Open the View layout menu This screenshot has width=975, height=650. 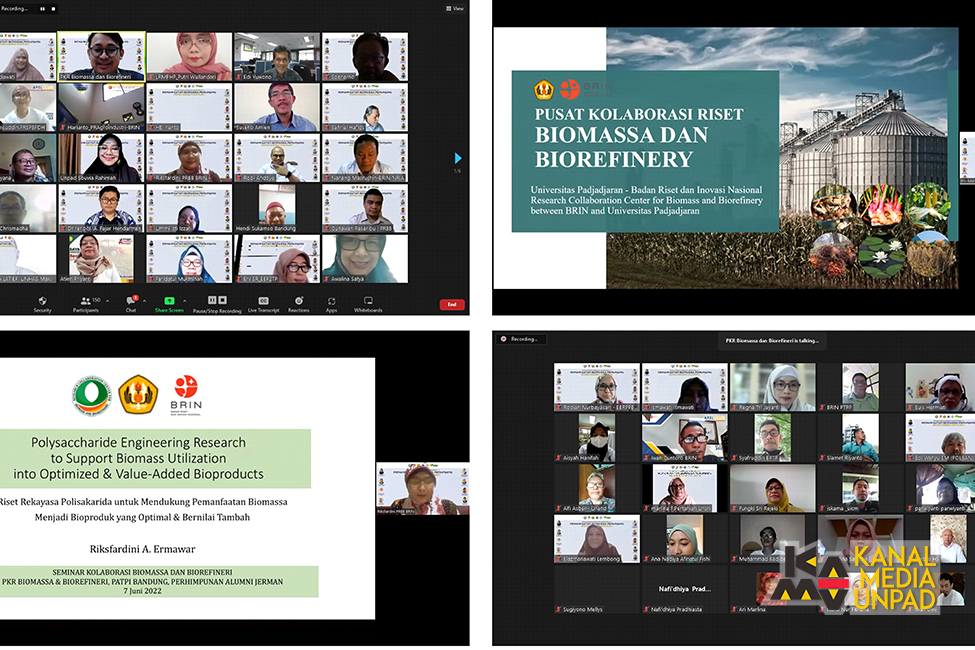pyautogui.click(x=455, y=8)
